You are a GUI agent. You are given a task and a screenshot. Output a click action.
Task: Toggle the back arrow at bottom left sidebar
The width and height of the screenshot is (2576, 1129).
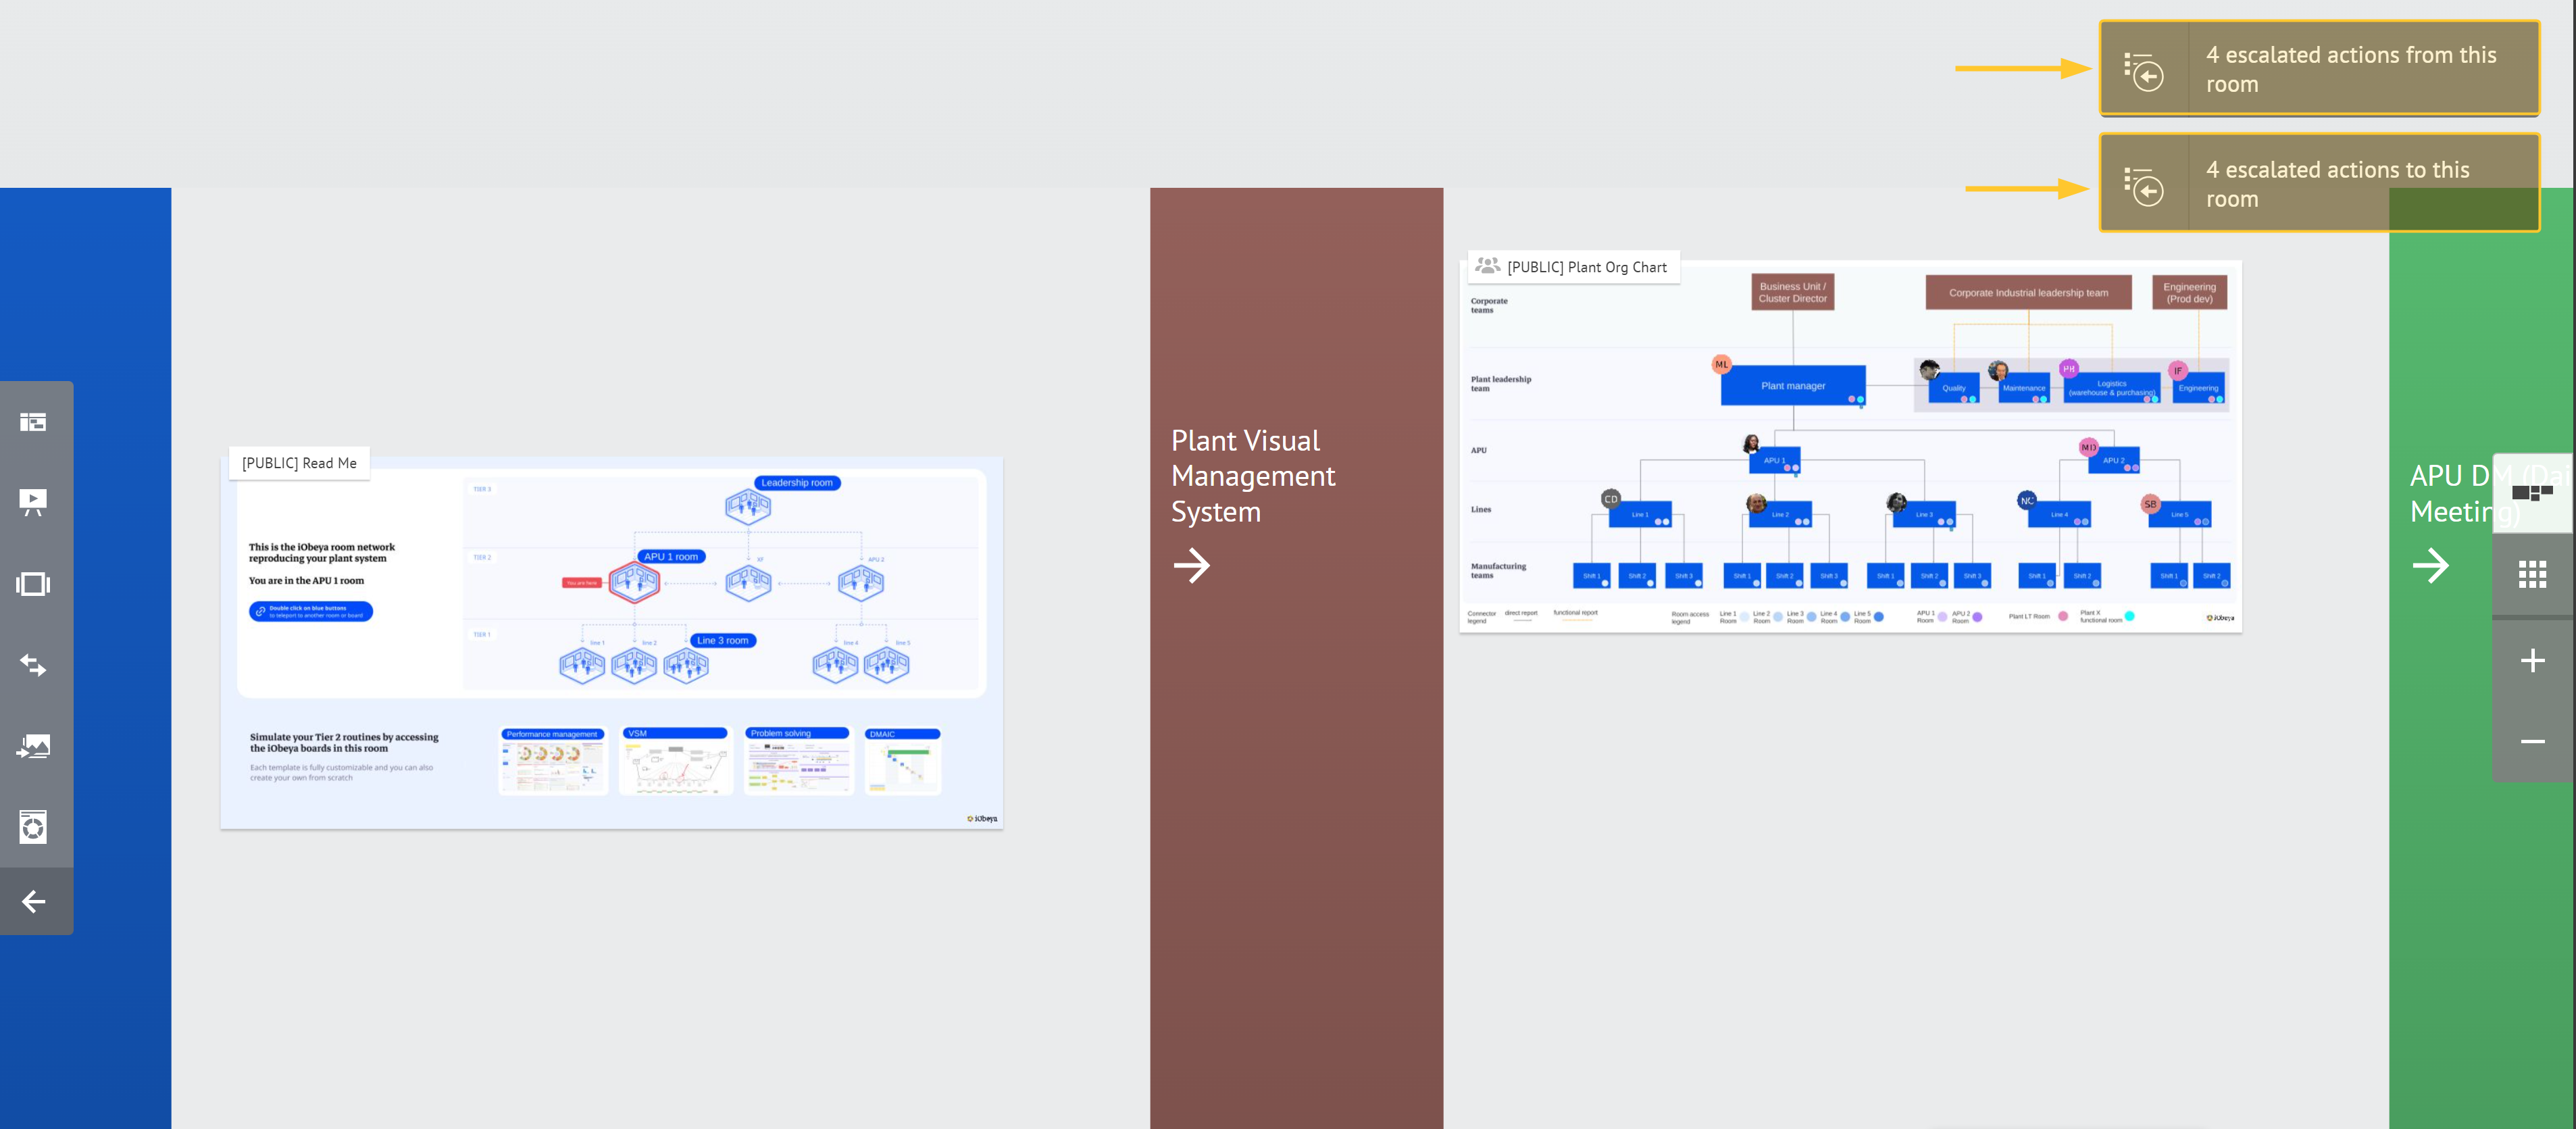coord(34,901)
